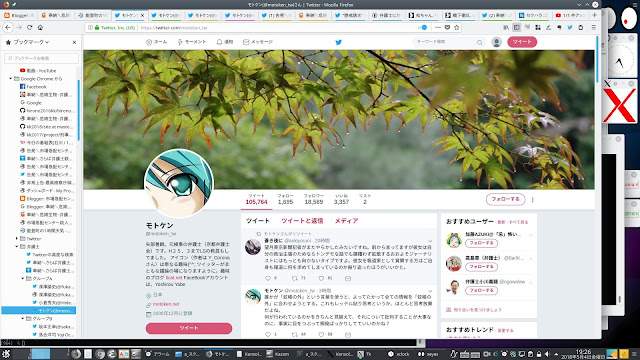The image size is (640, 360).
Task: Open Twitter Home (ホーム) nav item
Action: pyautogui.click(x=157, y=42)
